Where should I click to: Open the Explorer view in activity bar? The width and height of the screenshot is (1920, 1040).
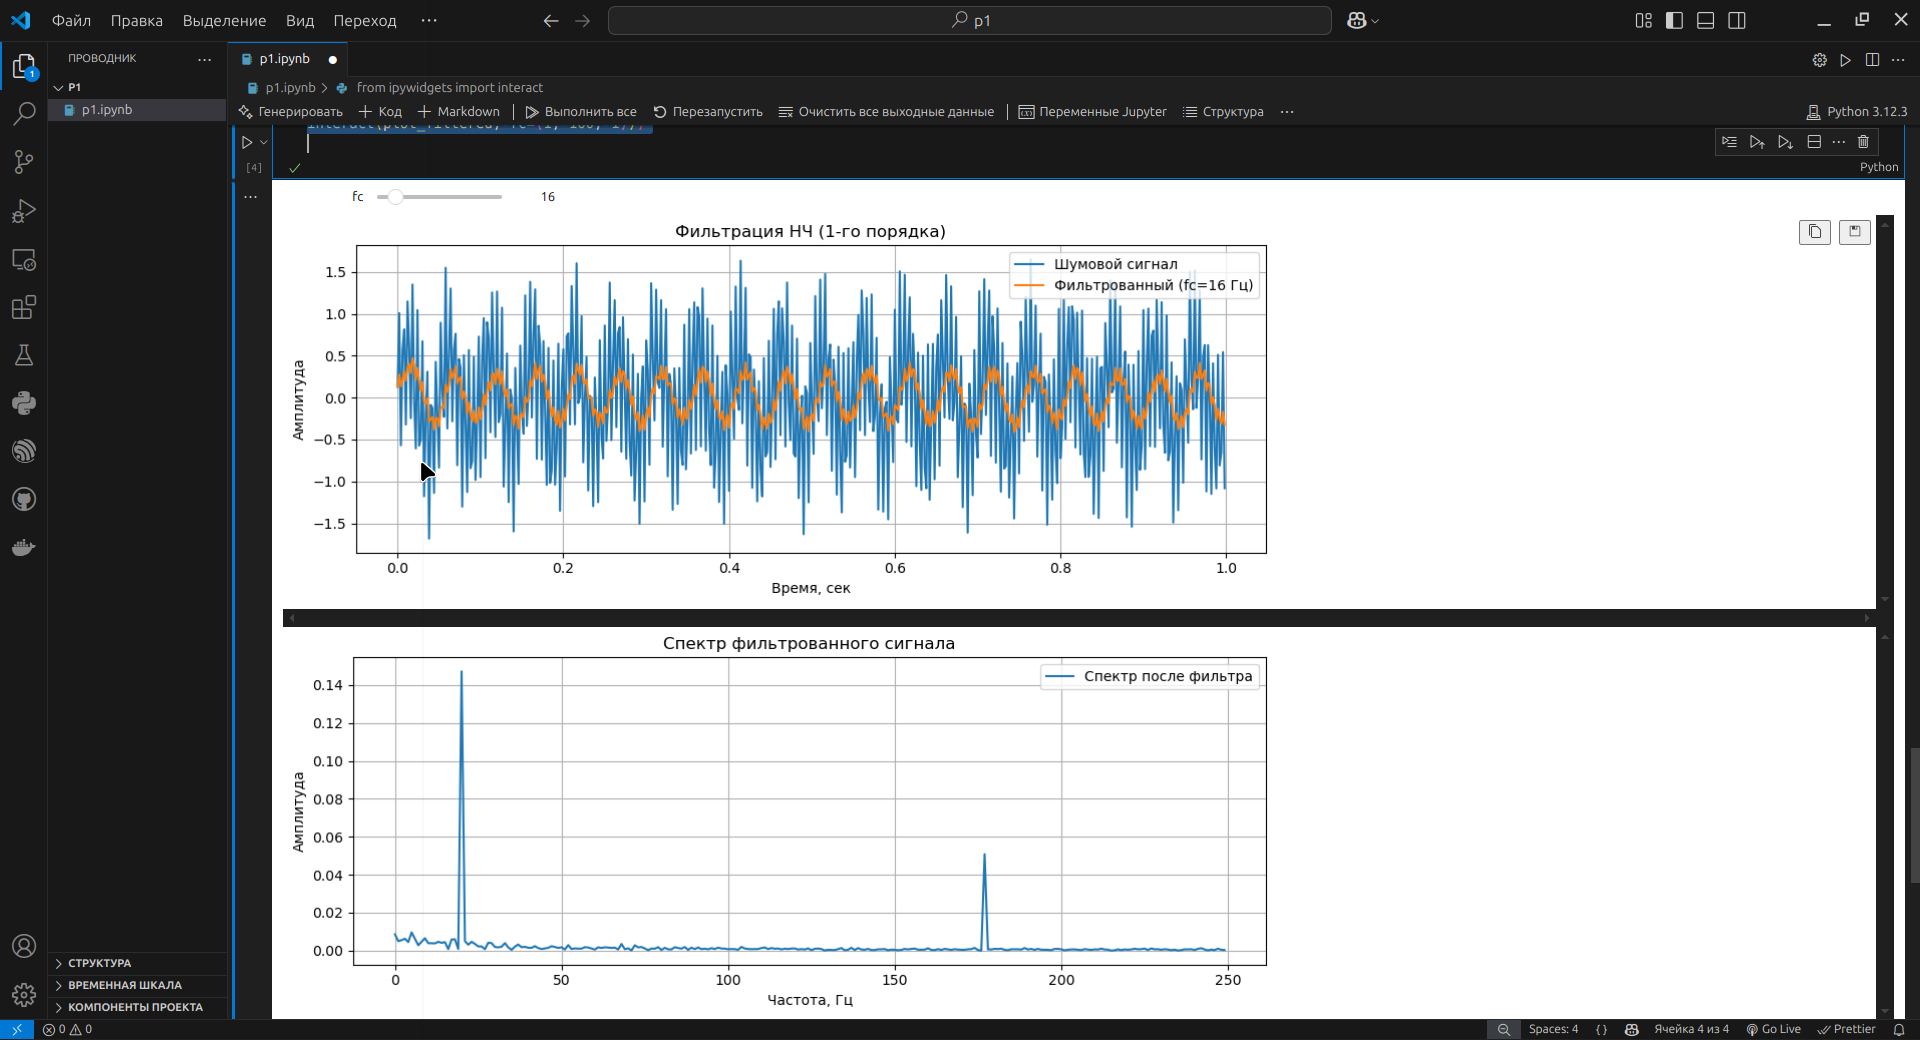[24, 67]
